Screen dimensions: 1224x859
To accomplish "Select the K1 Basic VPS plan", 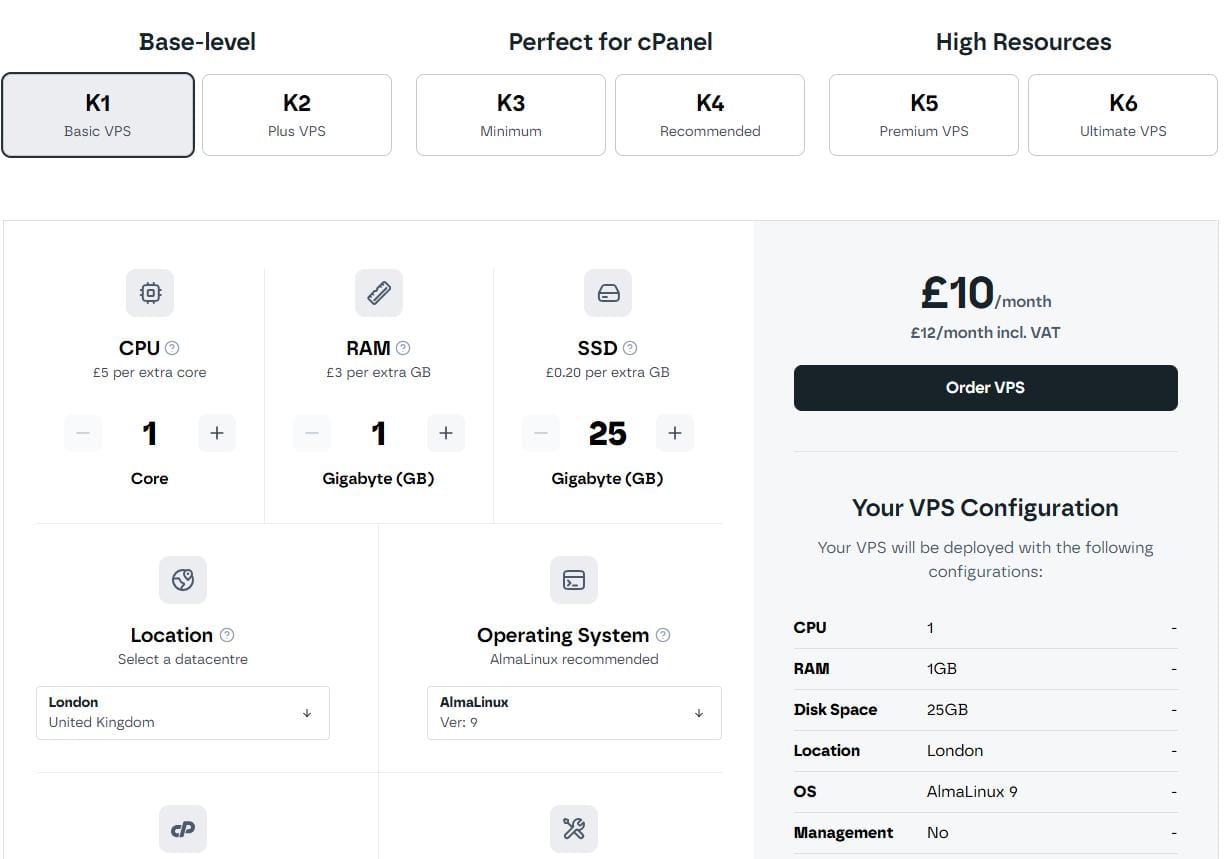I will (x=98, y=115).
